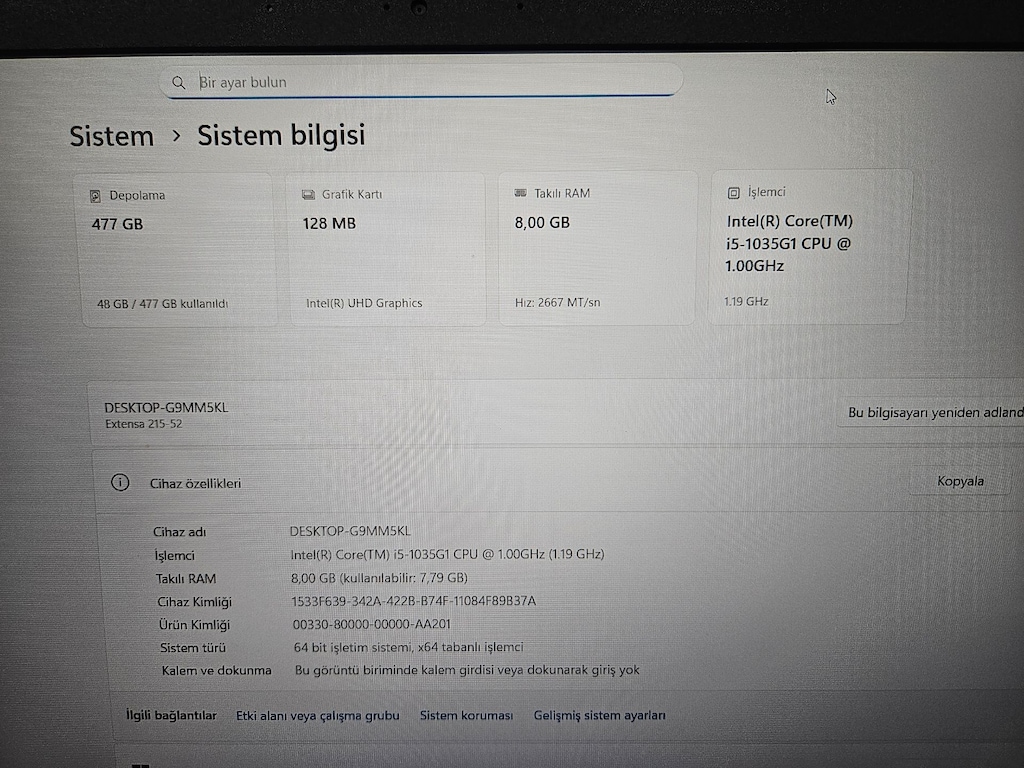The width and height of the screenshot is (1024, 768).
Task: Select the 'Kalem ve dokunma' value text
Action: (x=467, y=670)
